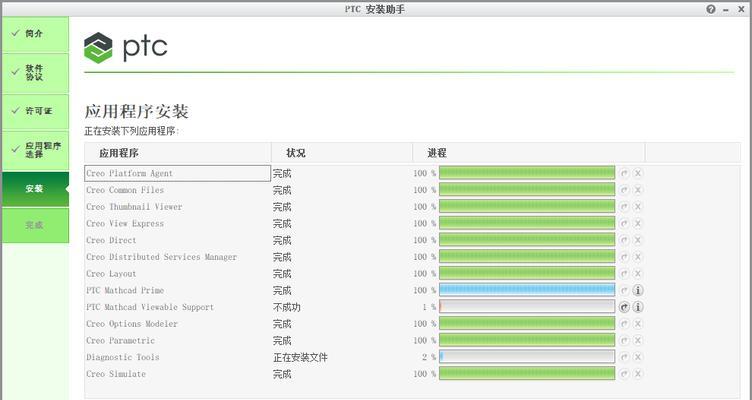This screenshot has width=752, height=400.
Task: Click retry icon for PTC Mathcad Viewable Support
Action: point(624,307)
